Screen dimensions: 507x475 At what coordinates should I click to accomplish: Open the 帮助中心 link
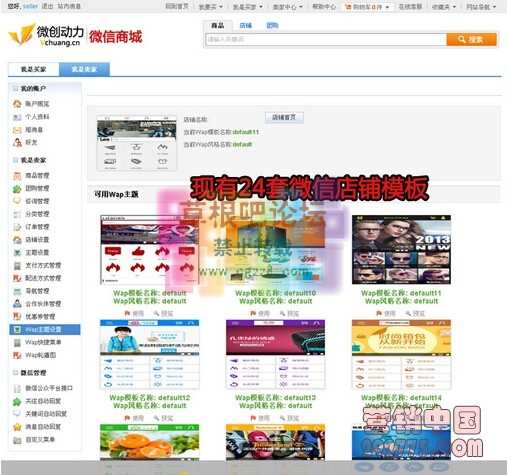pyautogui.click(x=324, y=6)
